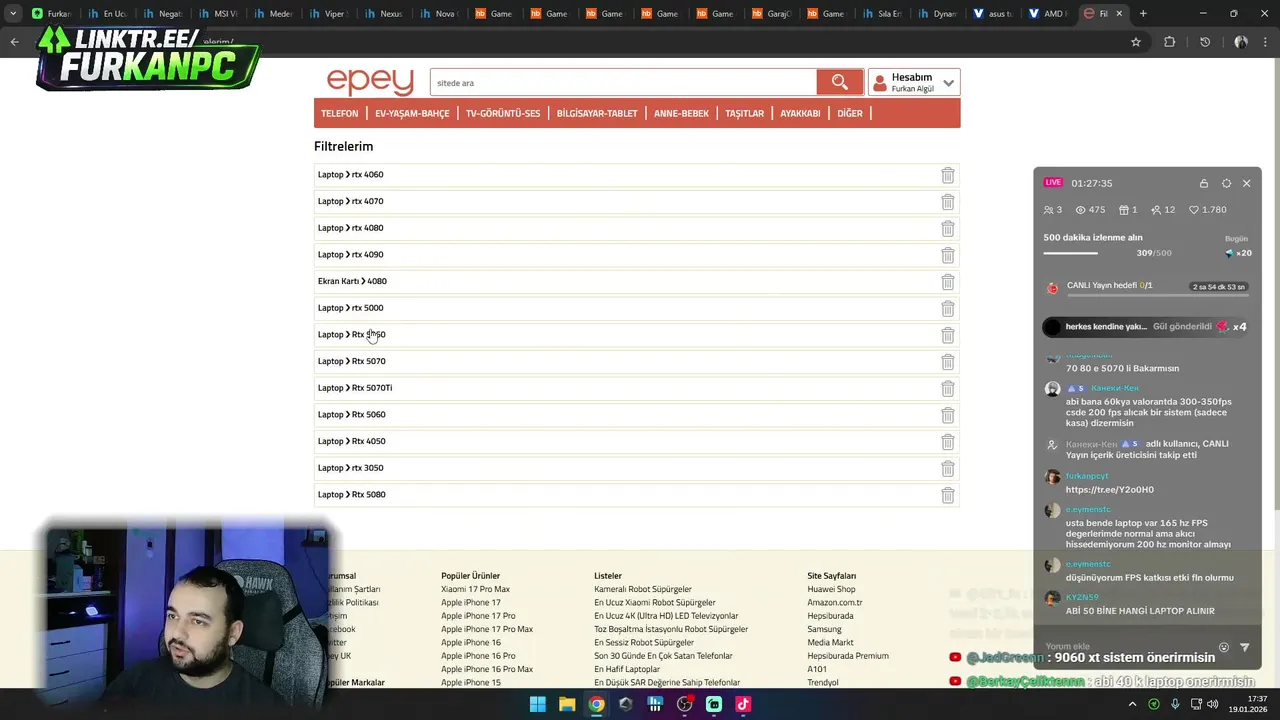
Task: Delete the Ekran Kartı 4080 filter
Action: (x=947, y=282)
